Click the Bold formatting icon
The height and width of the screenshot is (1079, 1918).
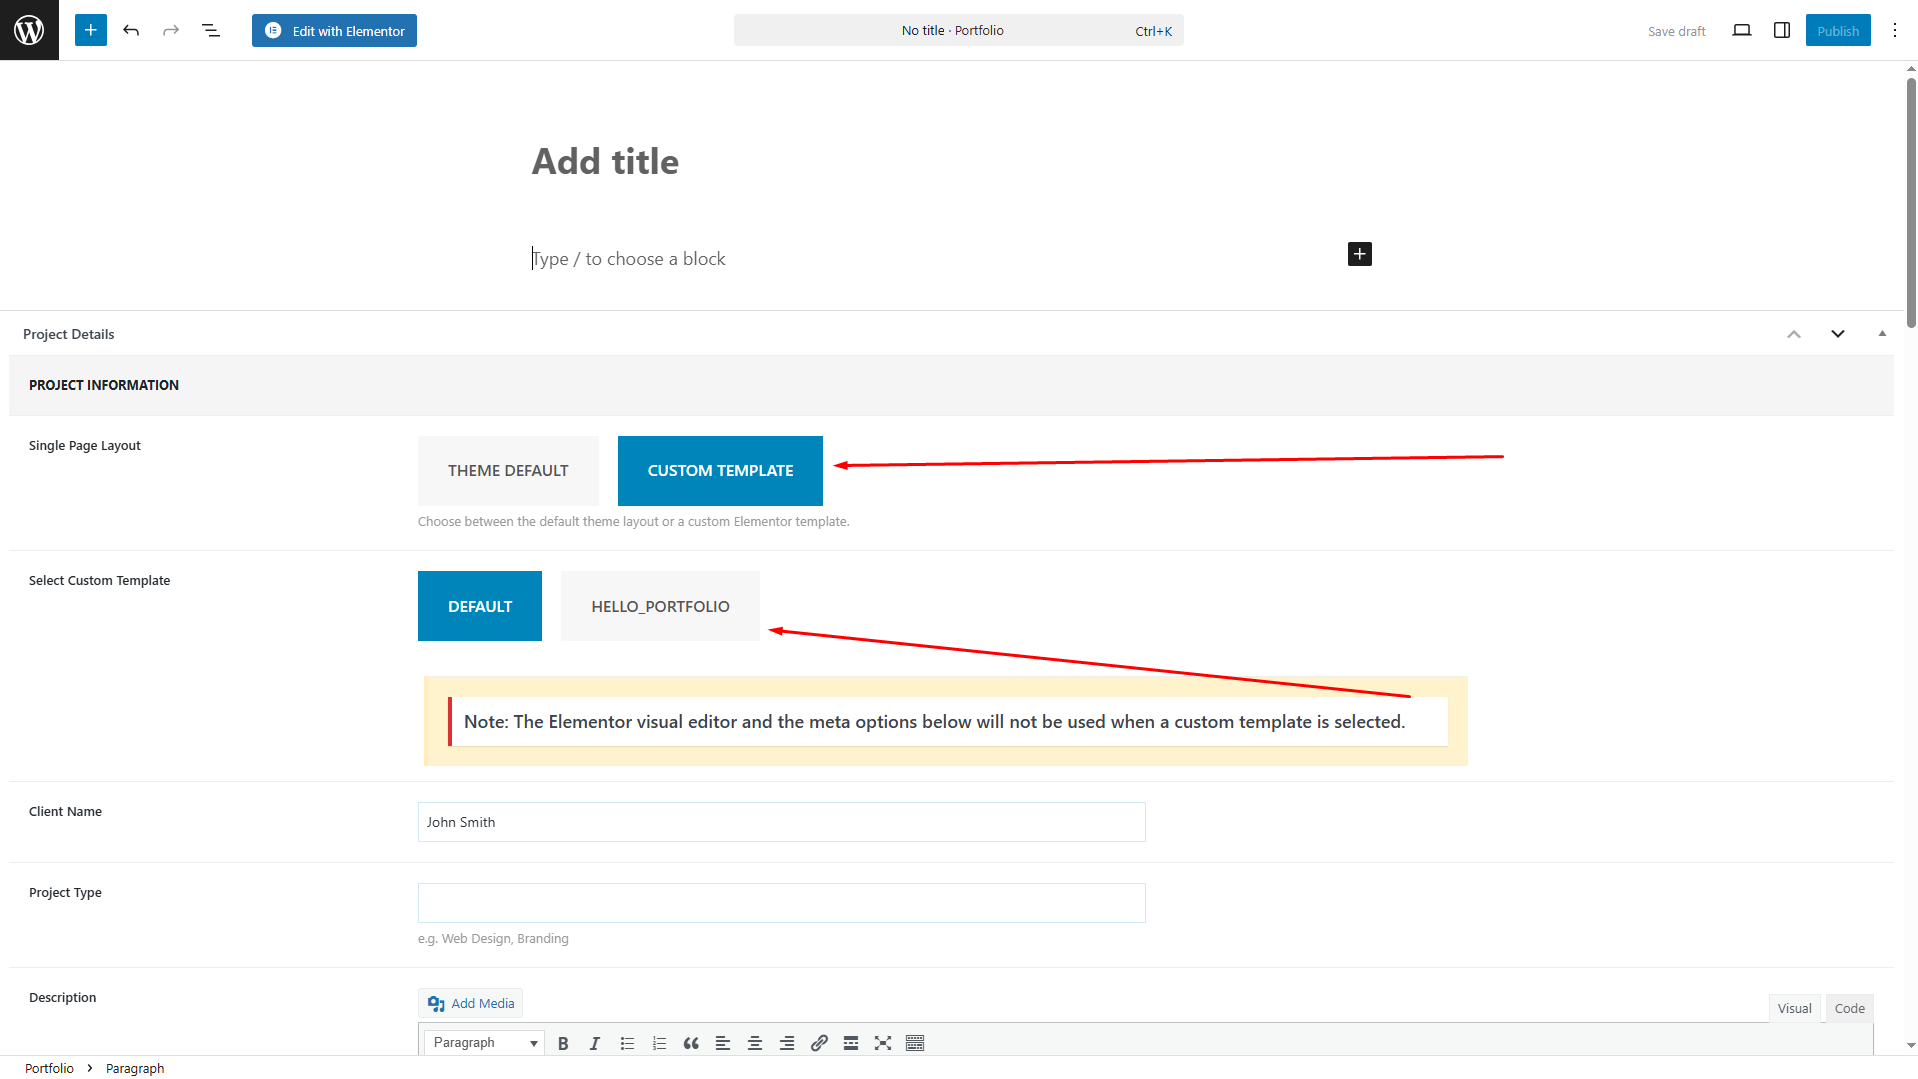tap(563, 1043)
